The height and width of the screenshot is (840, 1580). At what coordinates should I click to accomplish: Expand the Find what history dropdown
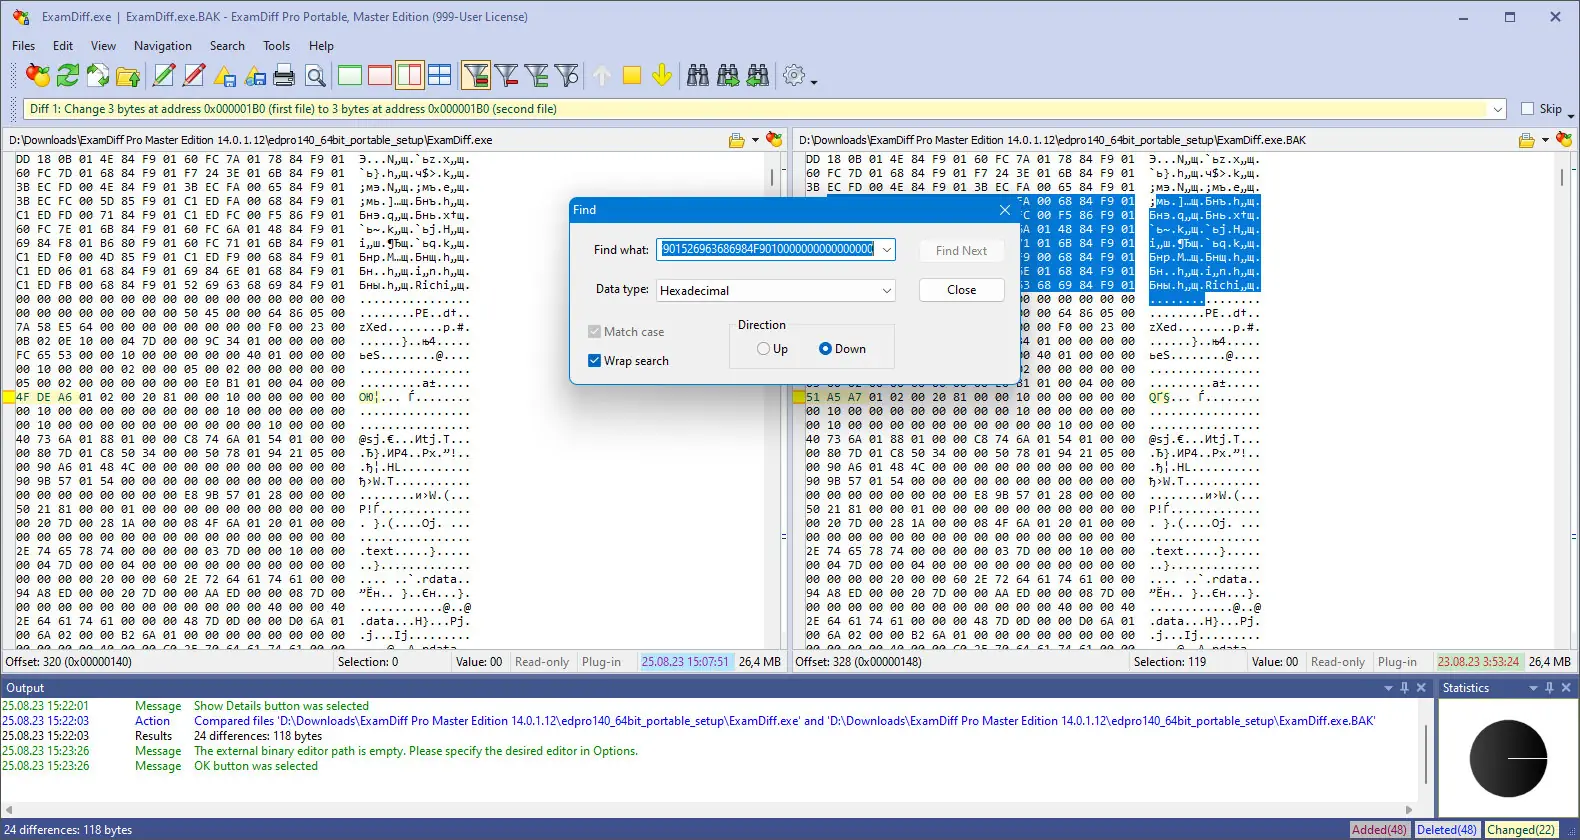pos(886,250)
